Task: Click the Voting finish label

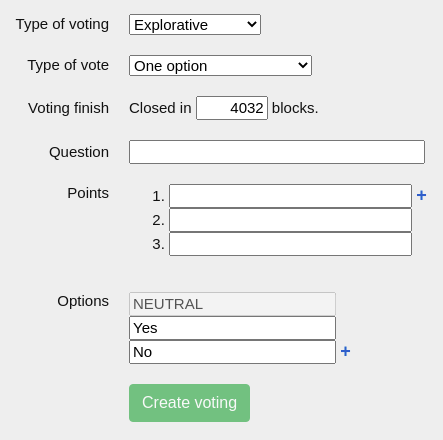Action: click(68, 108)
